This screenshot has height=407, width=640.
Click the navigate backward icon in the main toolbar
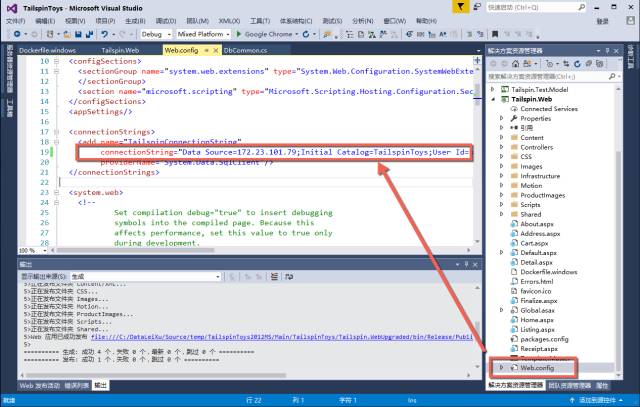17,34
